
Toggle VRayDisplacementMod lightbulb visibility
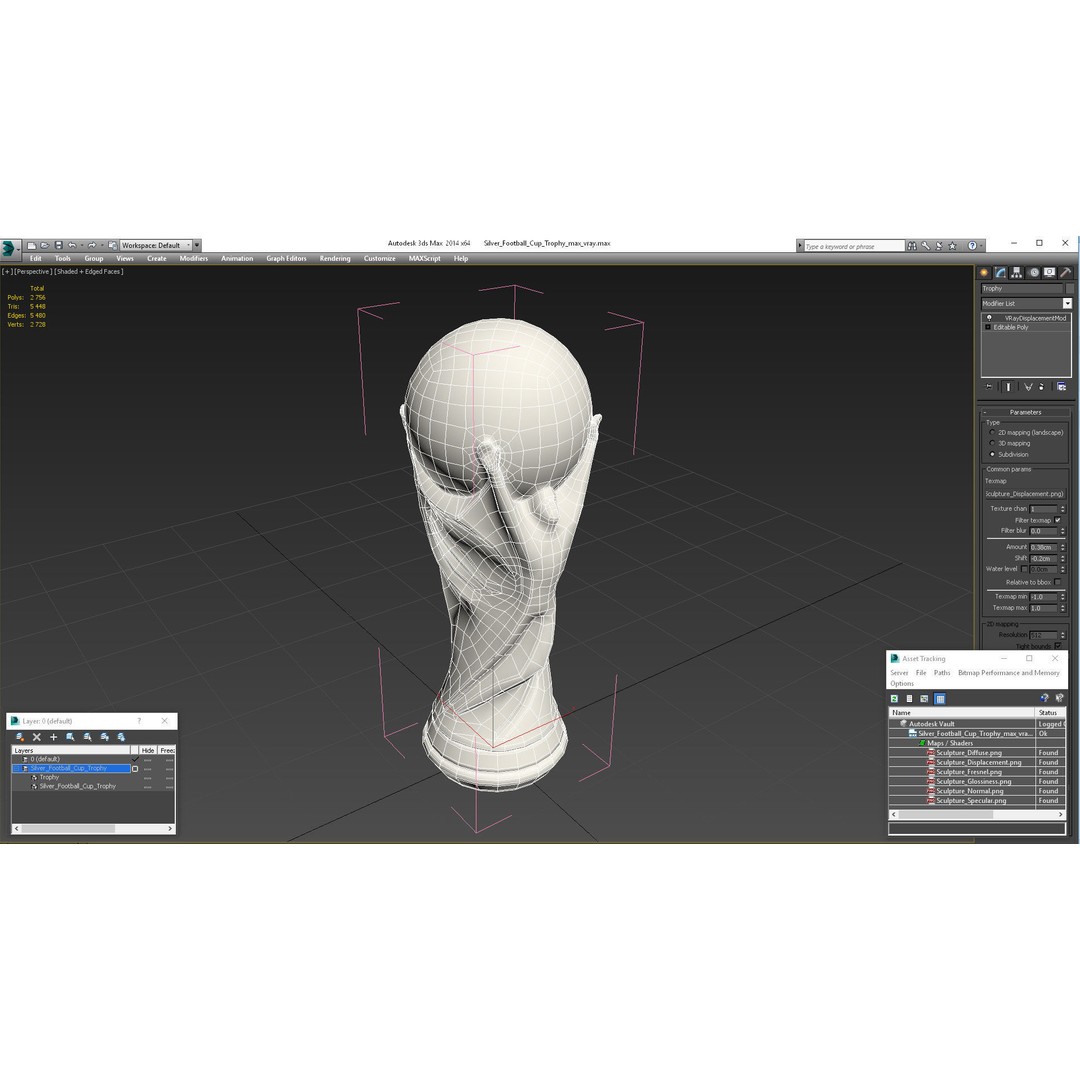(989, 318)
